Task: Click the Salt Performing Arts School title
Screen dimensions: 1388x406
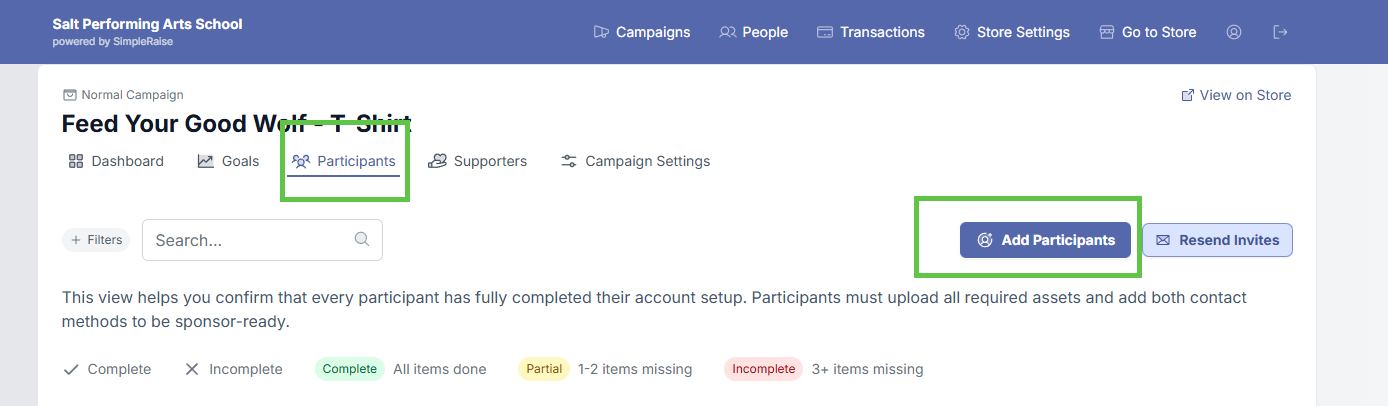Action: tap(147, 24)
